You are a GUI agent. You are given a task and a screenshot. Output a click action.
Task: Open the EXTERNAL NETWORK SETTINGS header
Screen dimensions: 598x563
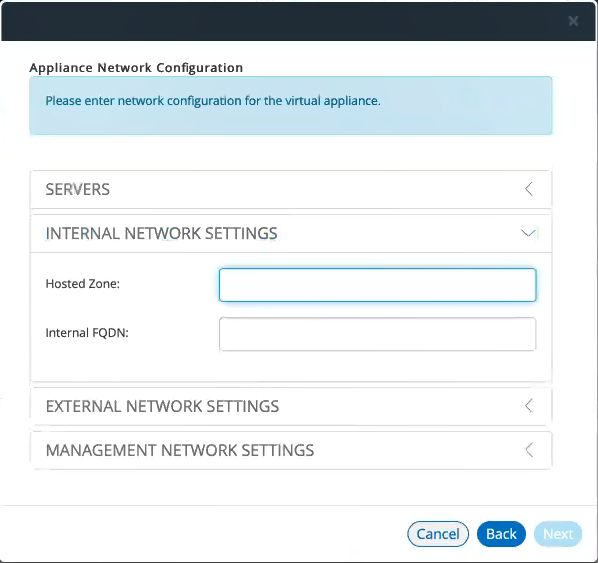pyautogui.click(x=291, y=406)
